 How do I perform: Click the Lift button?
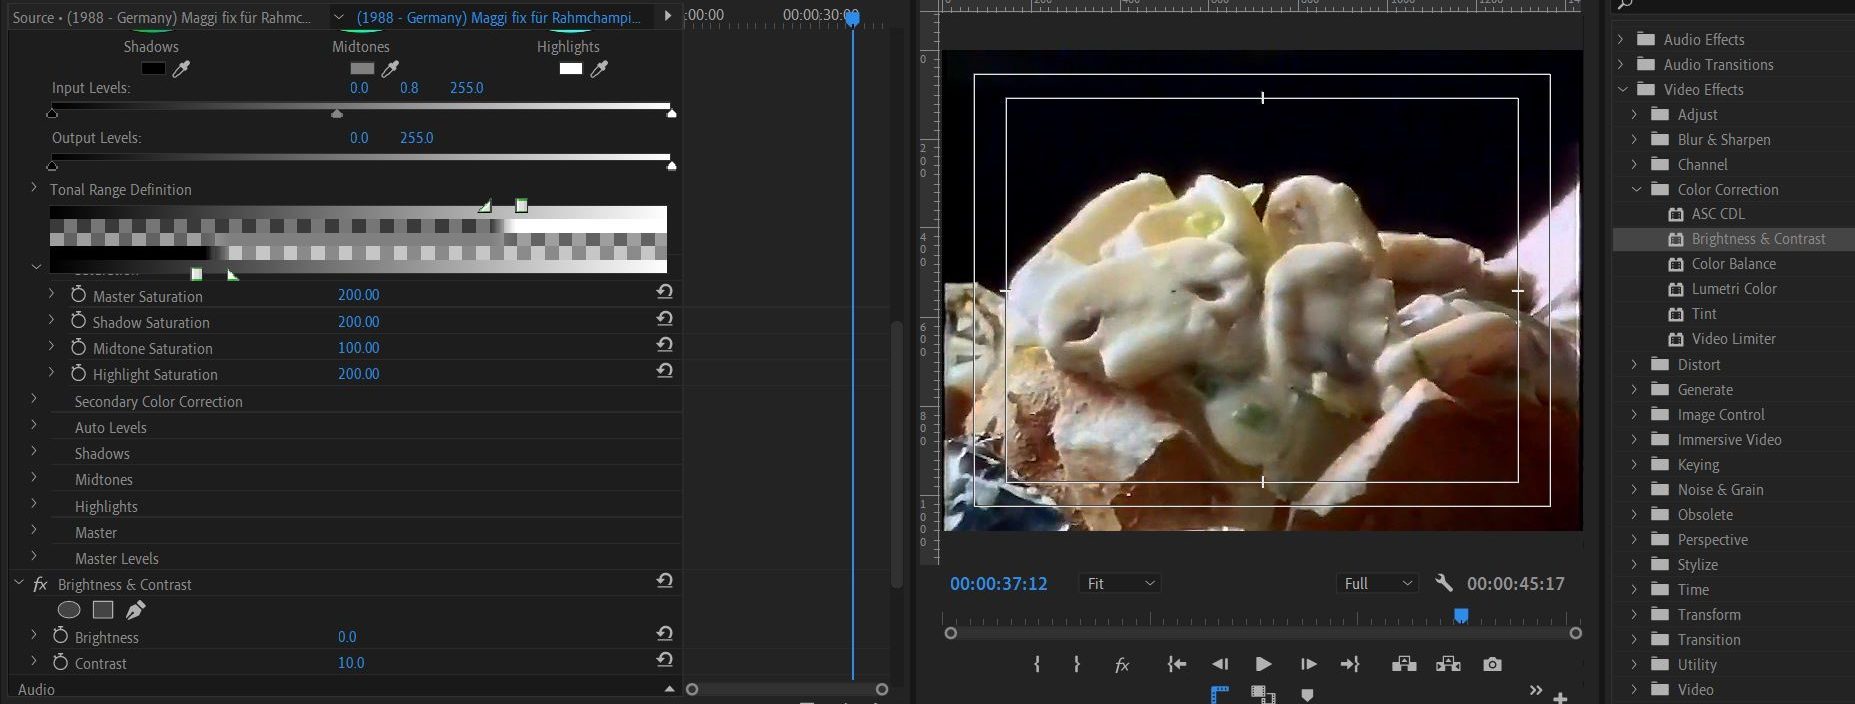click(x=1404, y=664)
